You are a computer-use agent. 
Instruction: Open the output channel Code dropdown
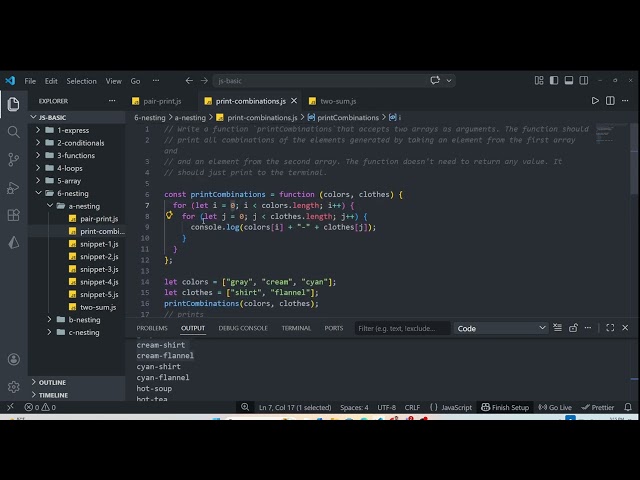click(501, 328)
